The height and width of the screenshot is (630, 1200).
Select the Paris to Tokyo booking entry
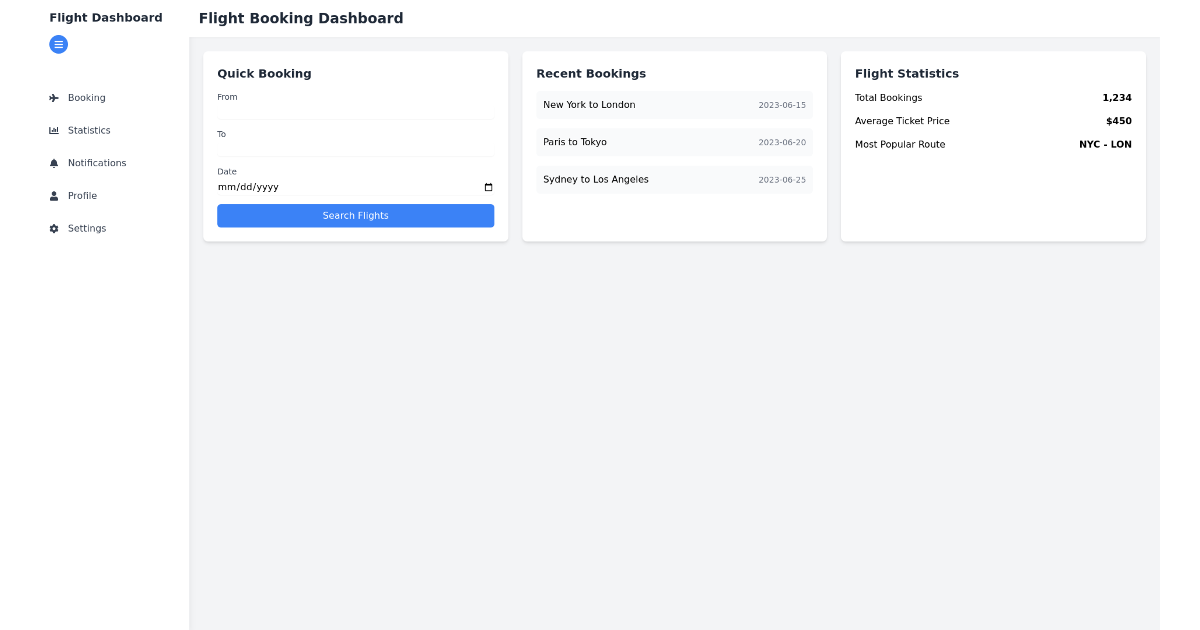674,142
